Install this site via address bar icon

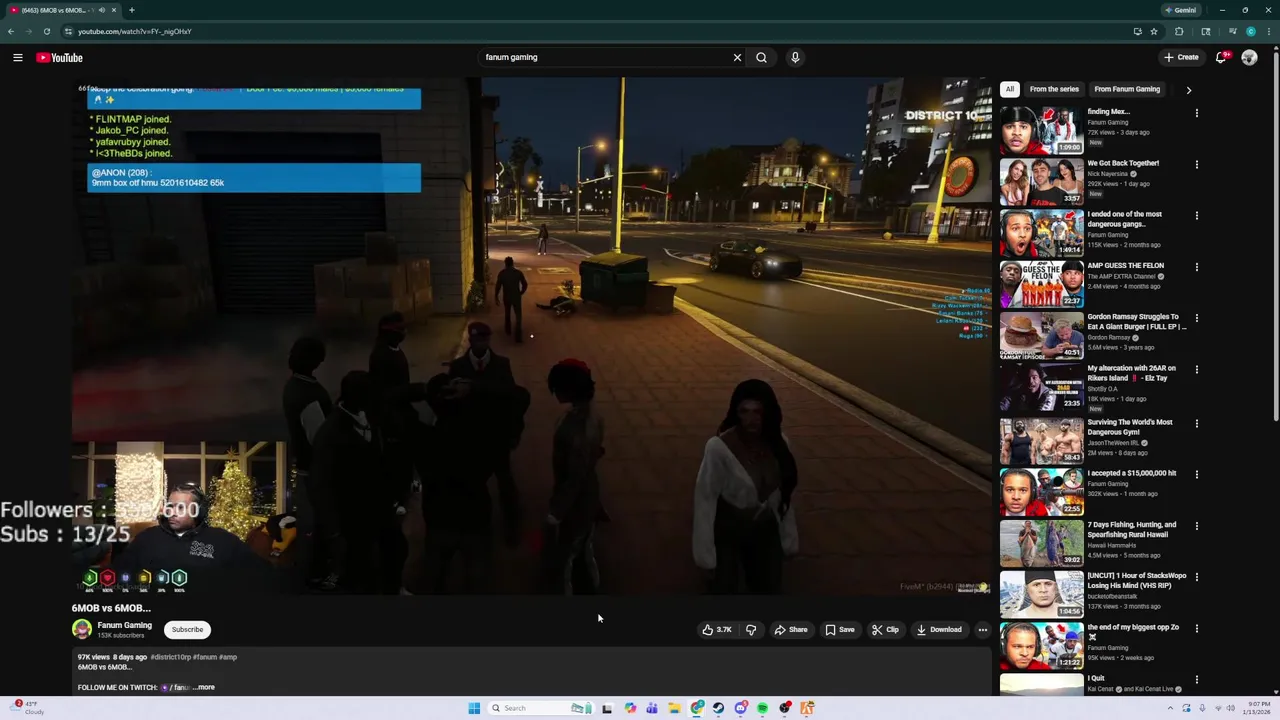pyautogui.click(x=1137, y=31)
